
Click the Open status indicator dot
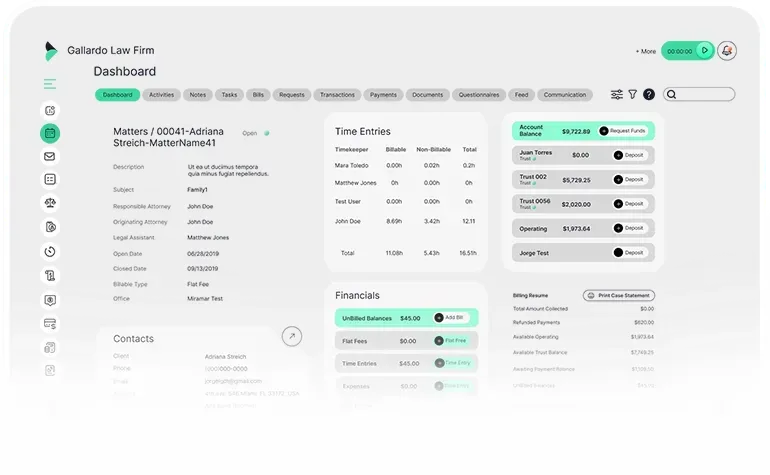click(x=267, y=133)
